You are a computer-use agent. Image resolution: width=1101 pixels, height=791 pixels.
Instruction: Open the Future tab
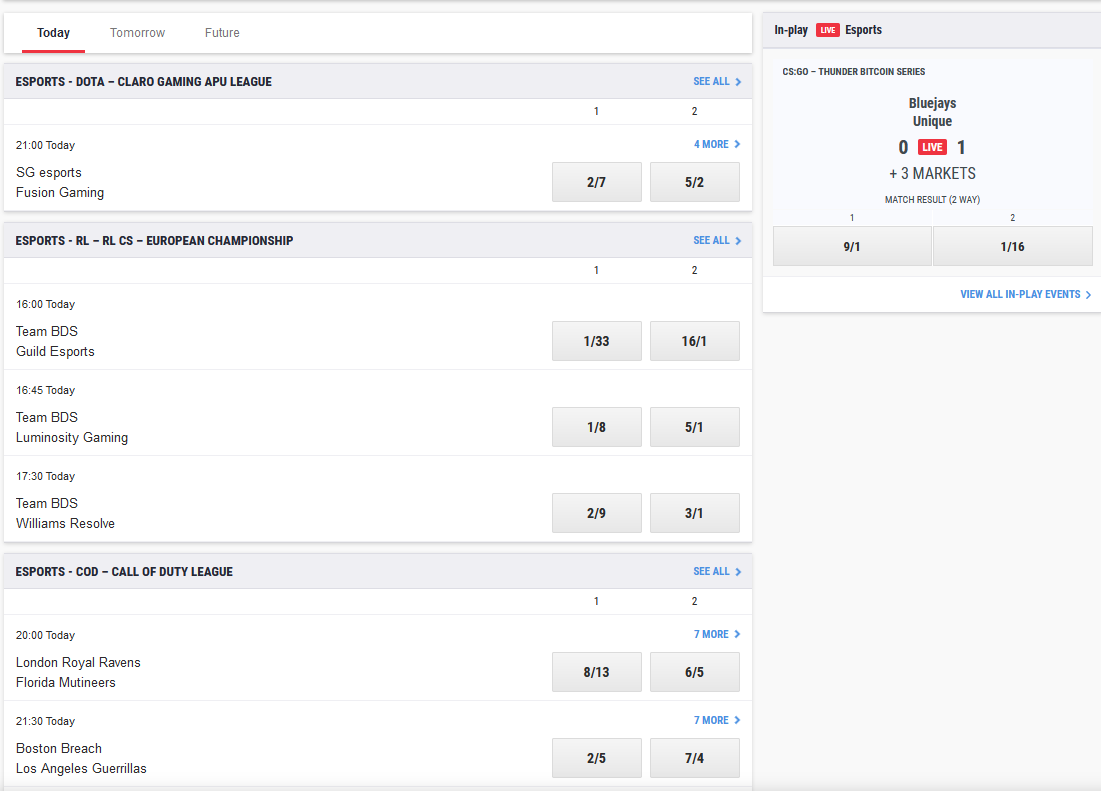pos(222,33)
